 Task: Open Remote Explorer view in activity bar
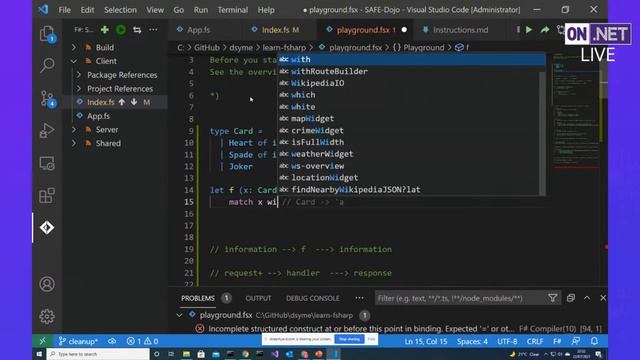coord(47,163)
